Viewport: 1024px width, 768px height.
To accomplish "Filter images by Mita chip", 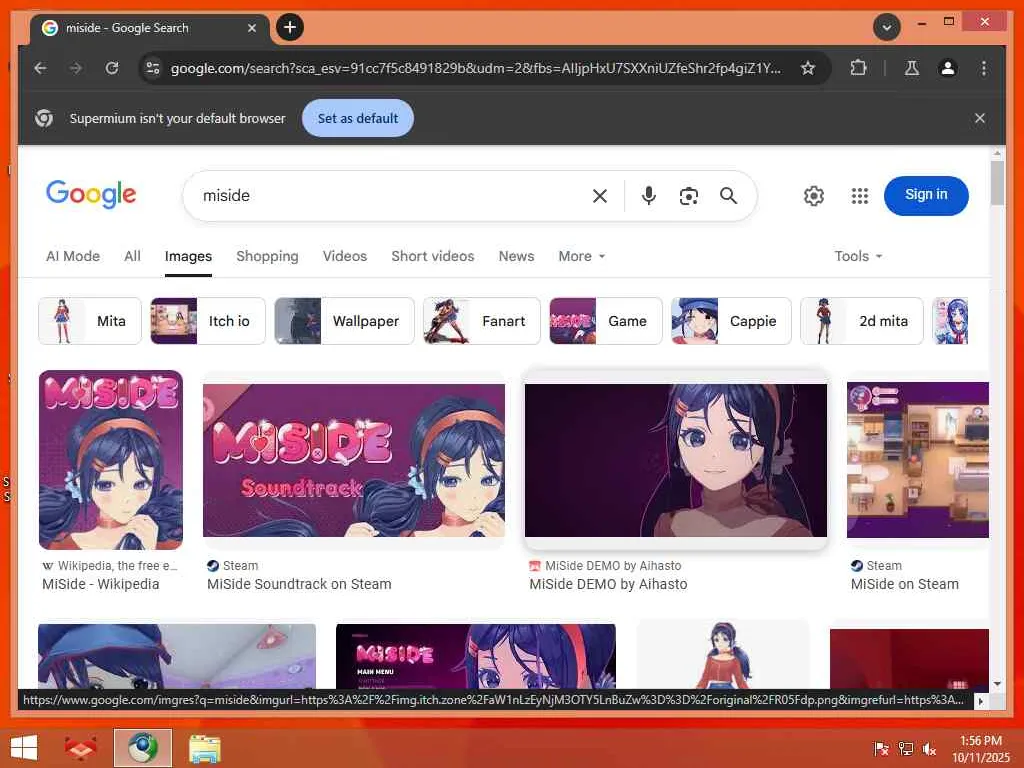I will (90, 321).
